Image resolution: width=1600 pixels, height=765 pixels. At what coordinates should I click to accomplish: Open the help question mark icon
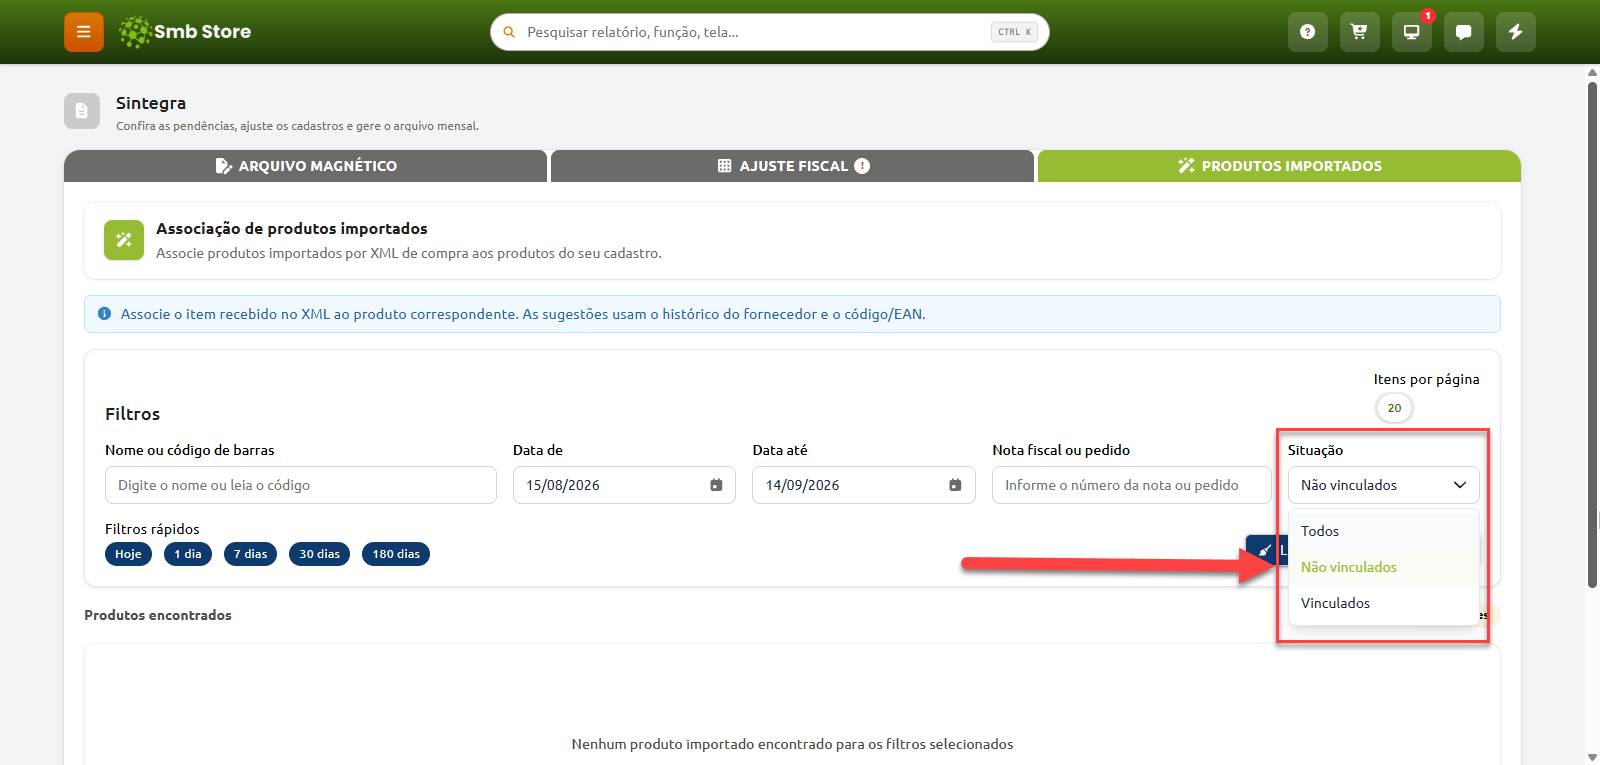click(1307, 32)
